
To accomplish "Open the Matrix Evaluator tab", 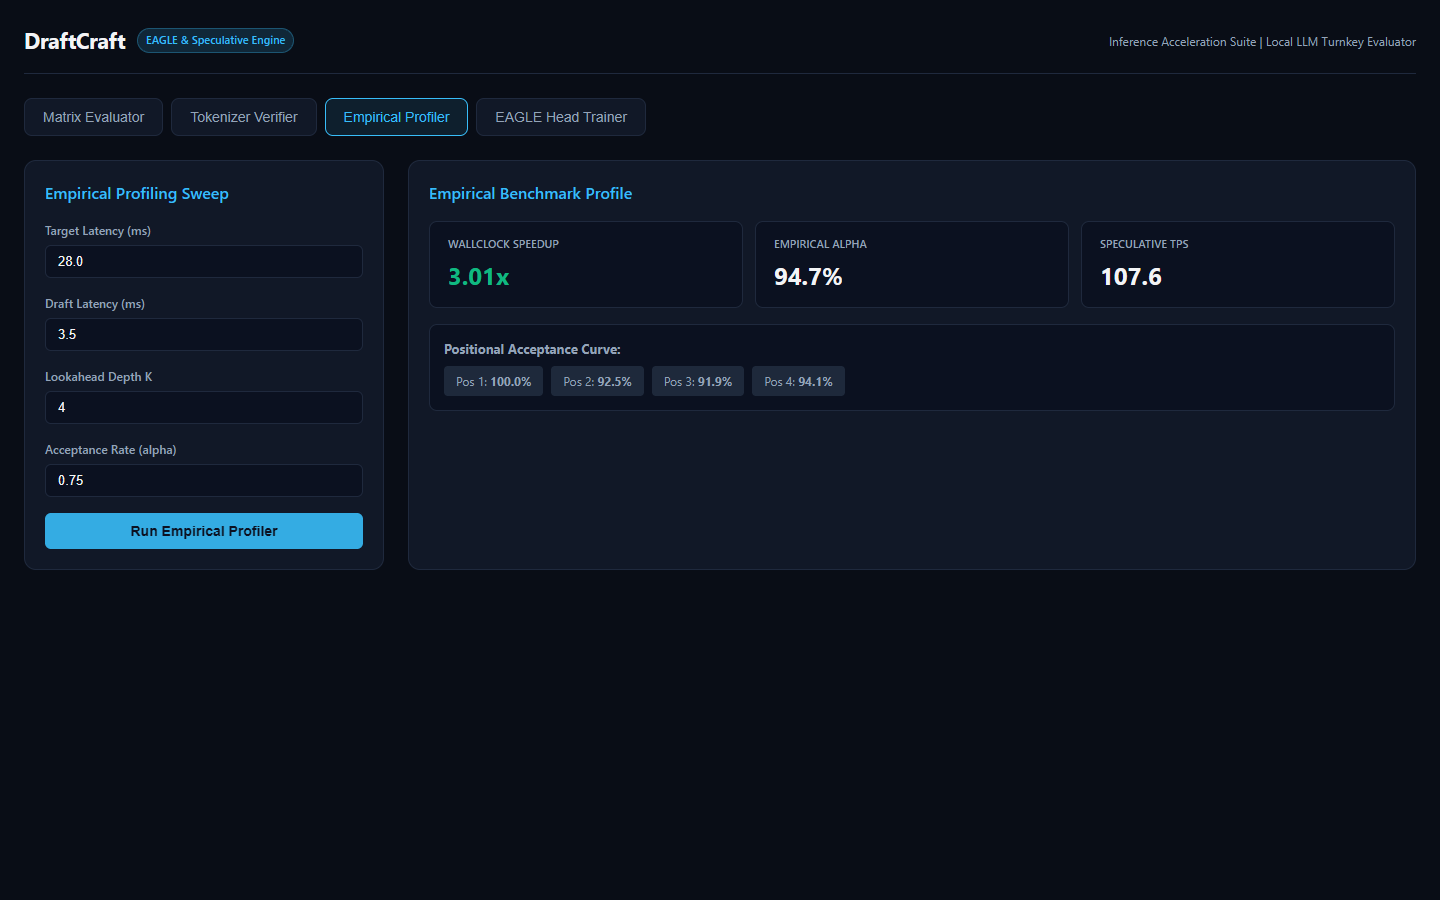I will (x=93, y=117).
